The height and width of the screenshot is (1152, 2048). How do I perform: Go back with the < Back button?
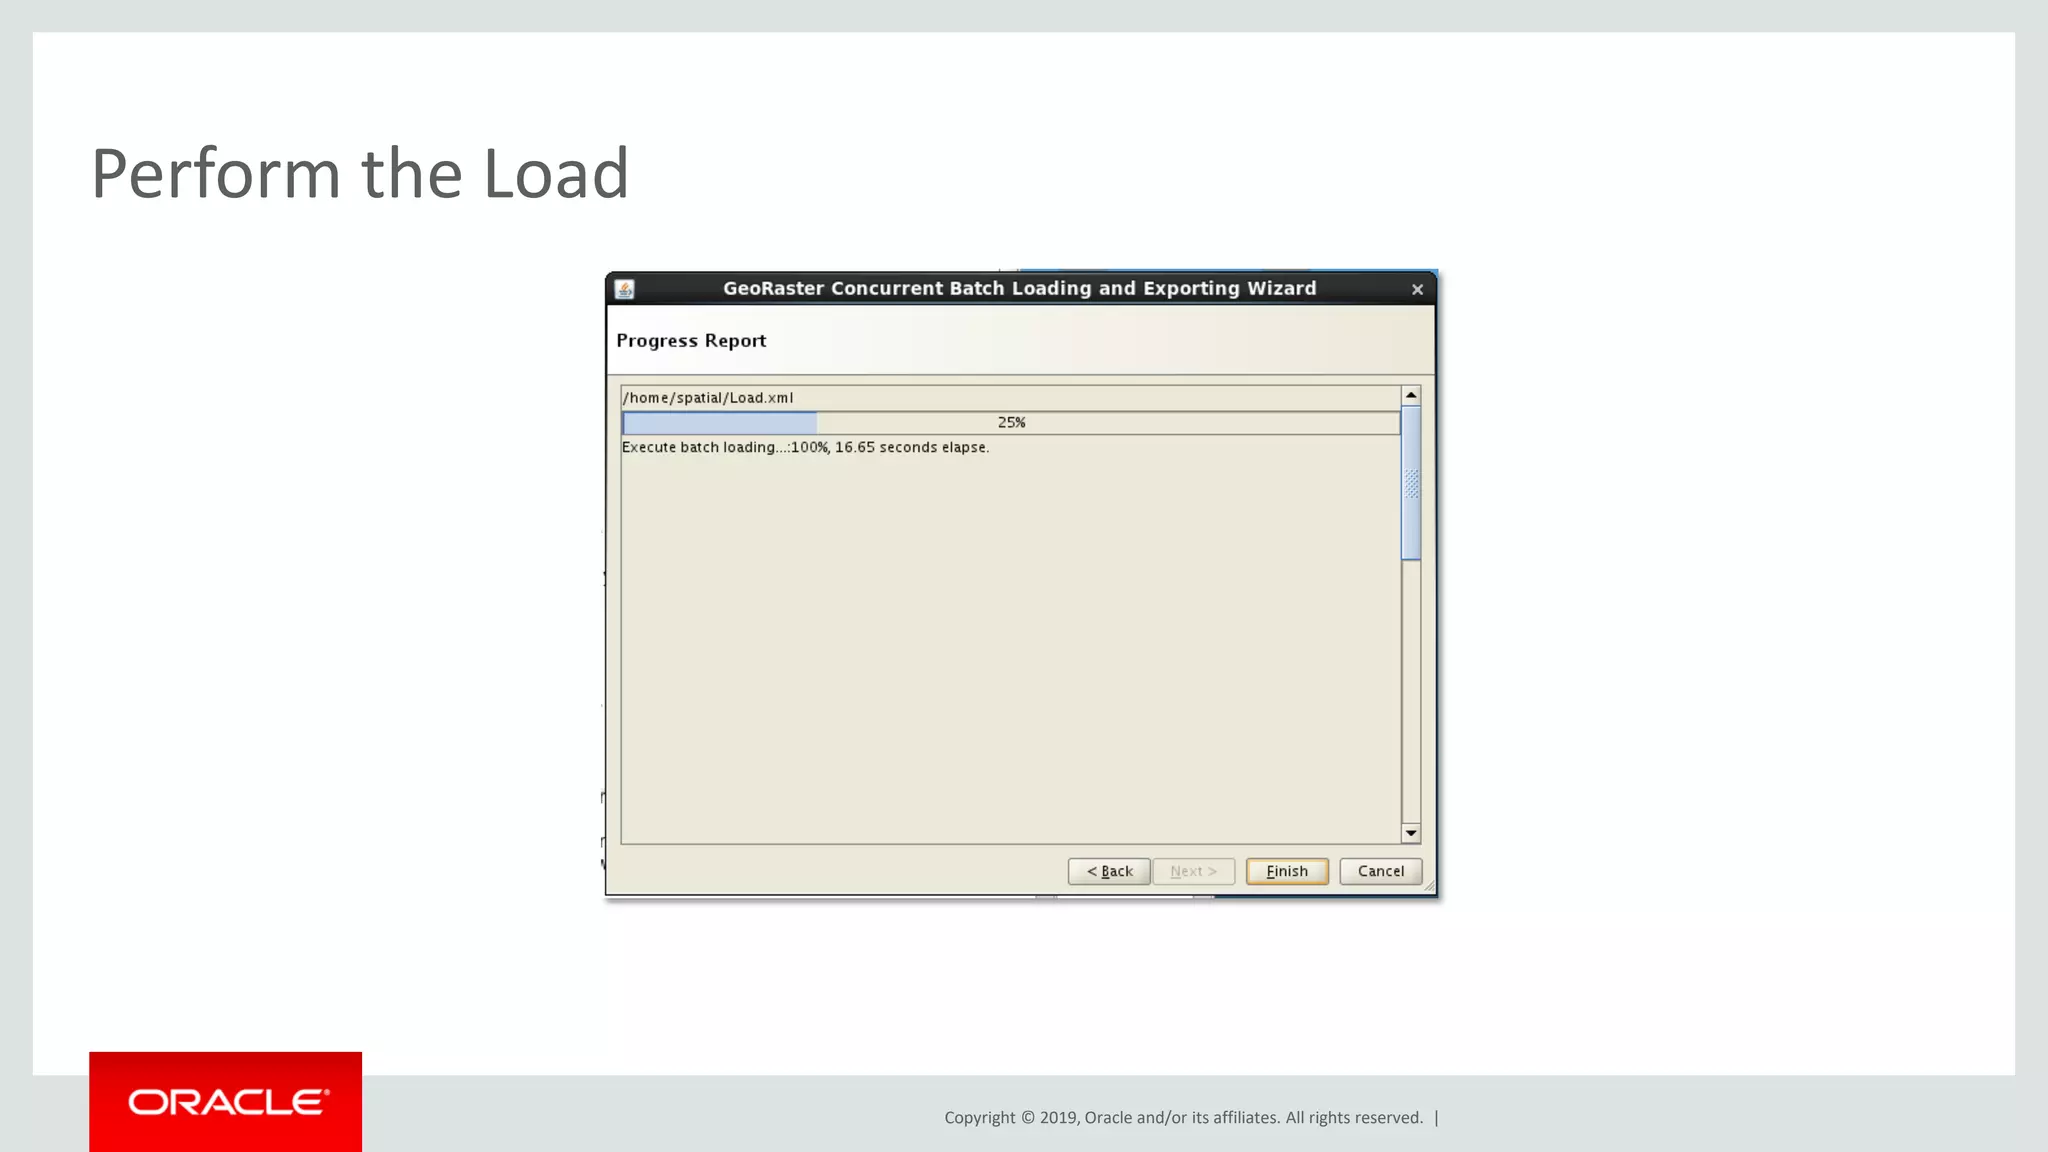pos(1109,871)
